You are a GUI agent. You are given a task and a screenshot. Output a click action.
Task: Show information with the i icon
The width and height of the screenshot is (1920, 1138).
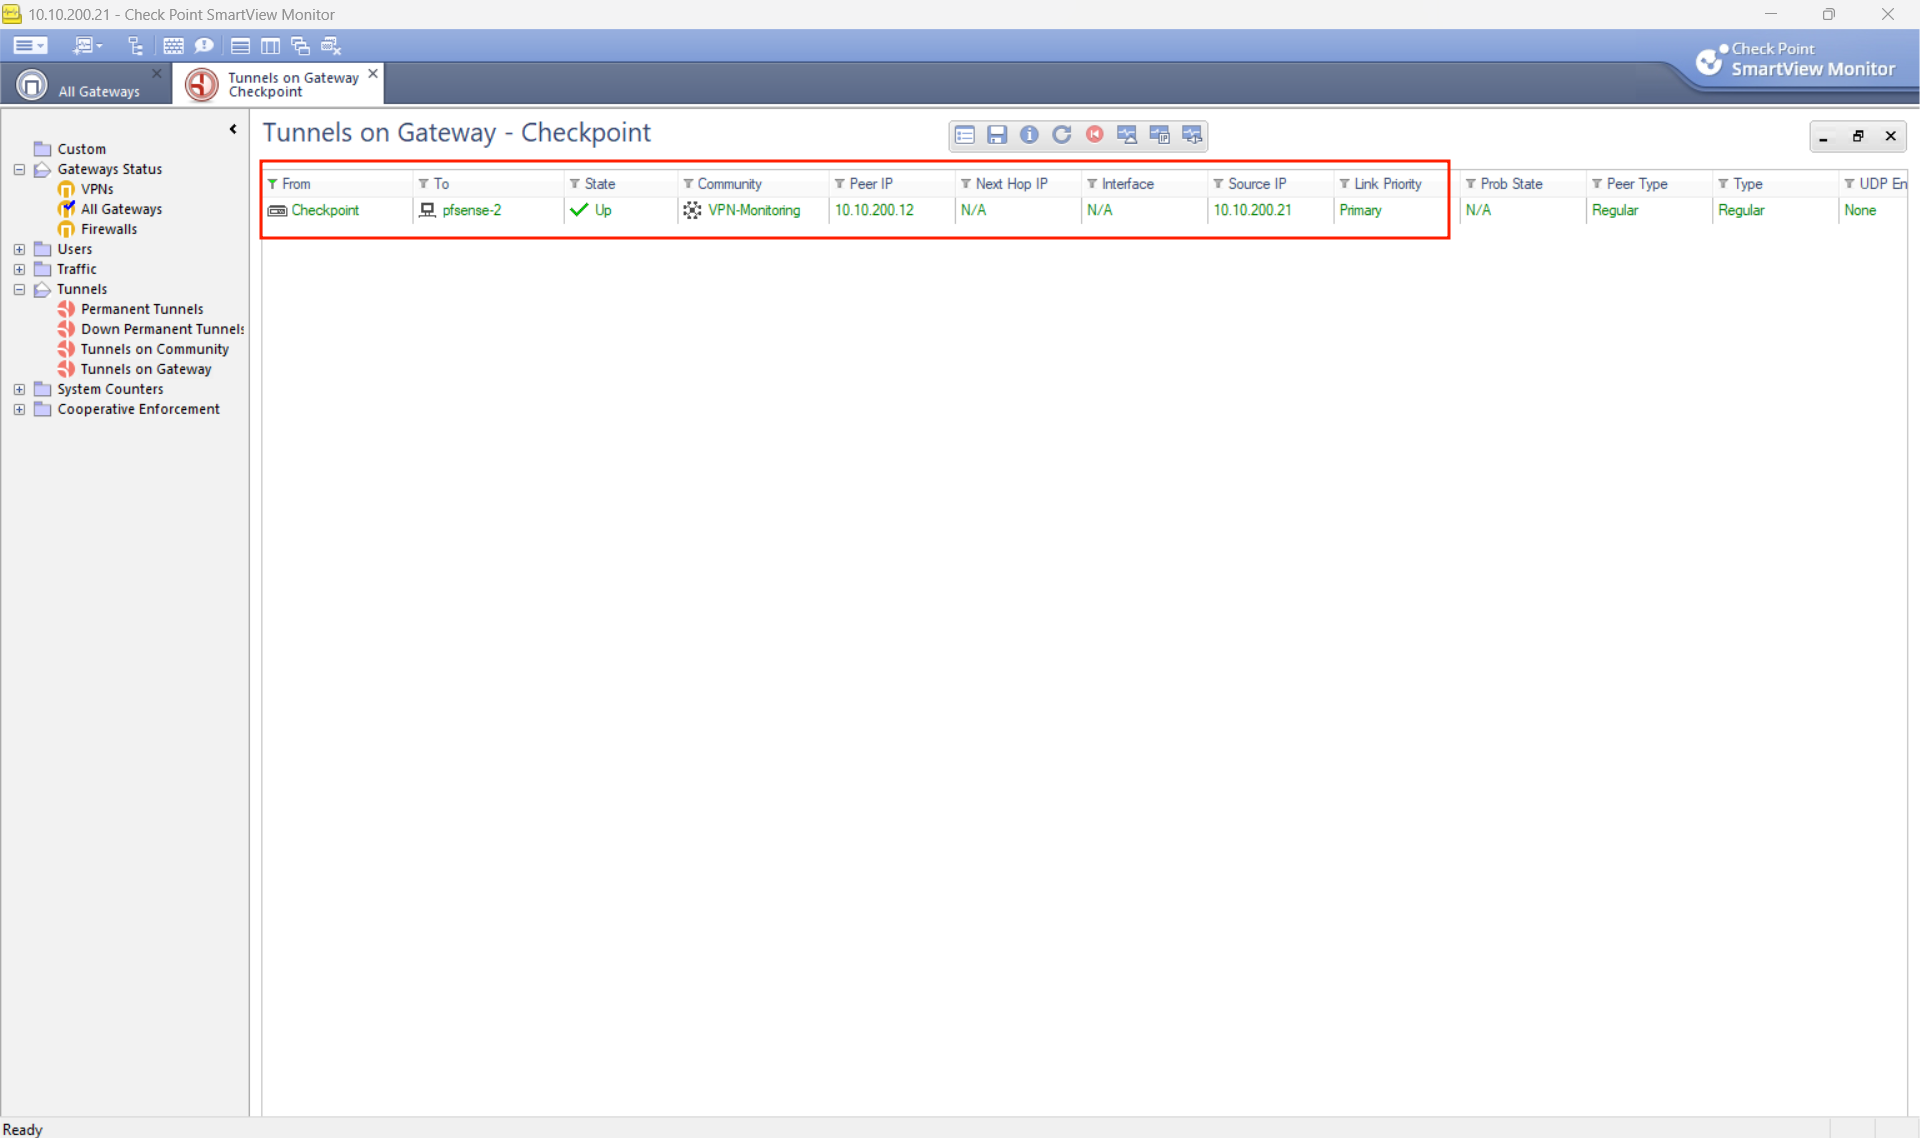click(1029, 135)
